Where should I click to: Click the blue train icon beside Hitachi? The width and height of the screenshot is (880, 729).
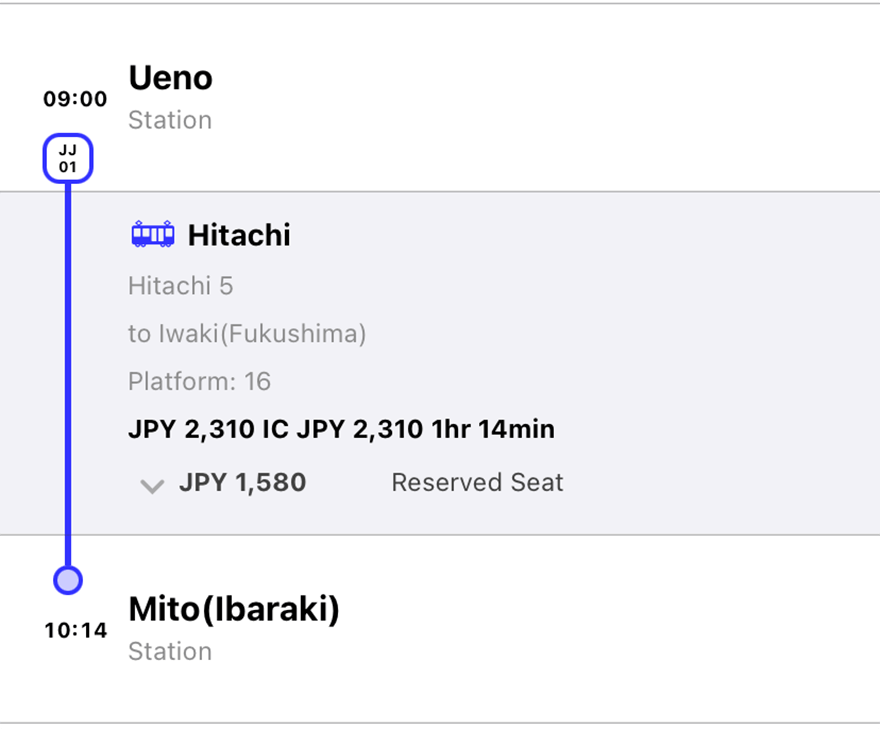point(153,235)
